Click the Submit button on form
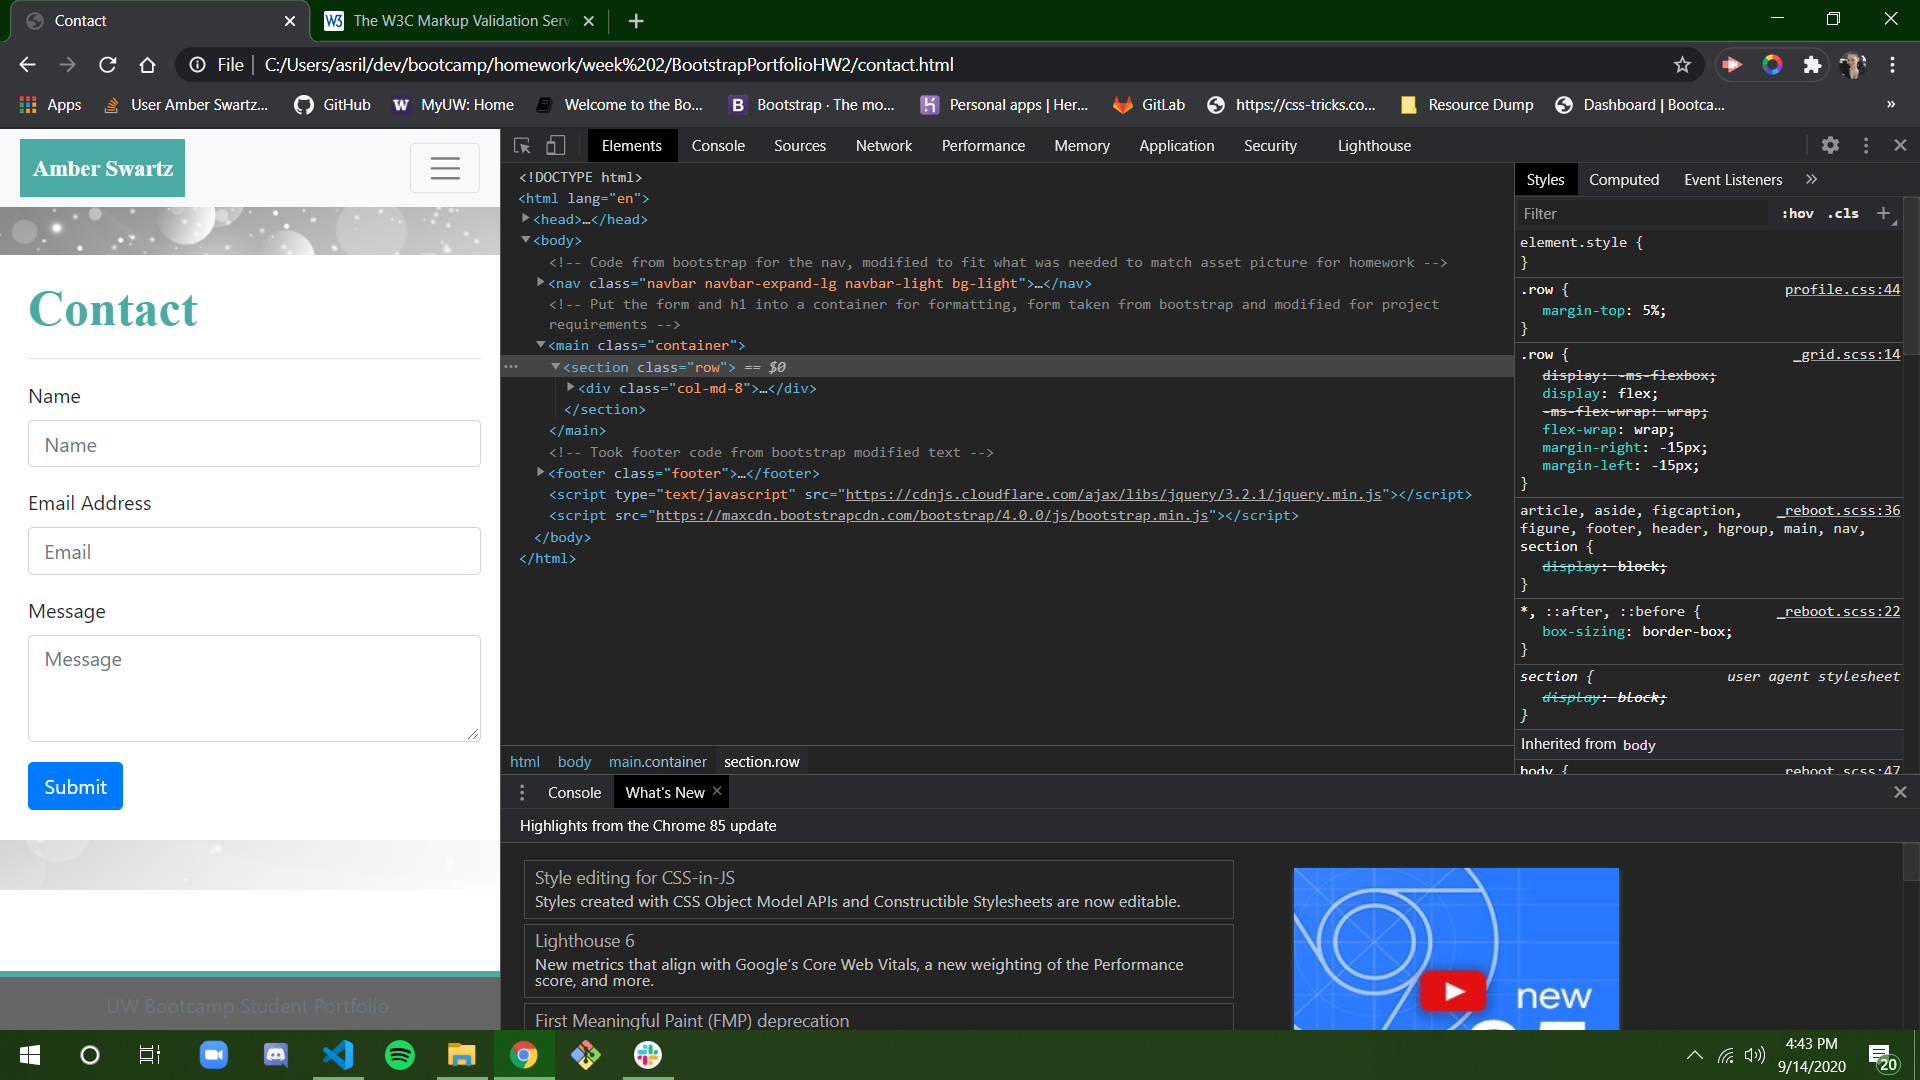 click(75, 786)
